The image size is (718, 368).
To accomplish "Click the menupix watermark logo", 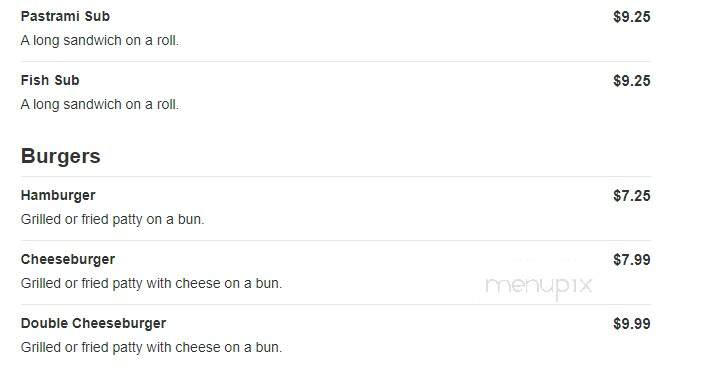I will click(x=538, y=287).
